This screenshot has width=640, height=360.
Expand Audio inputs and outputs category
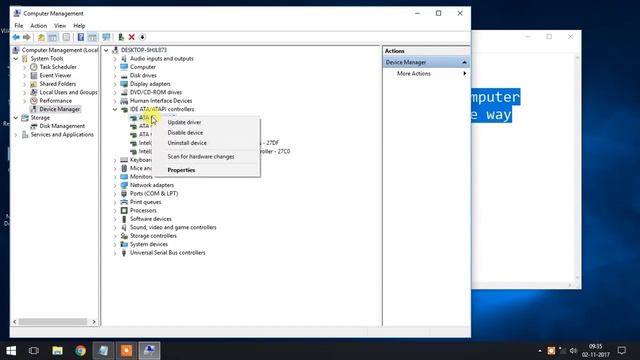[115, 59]
